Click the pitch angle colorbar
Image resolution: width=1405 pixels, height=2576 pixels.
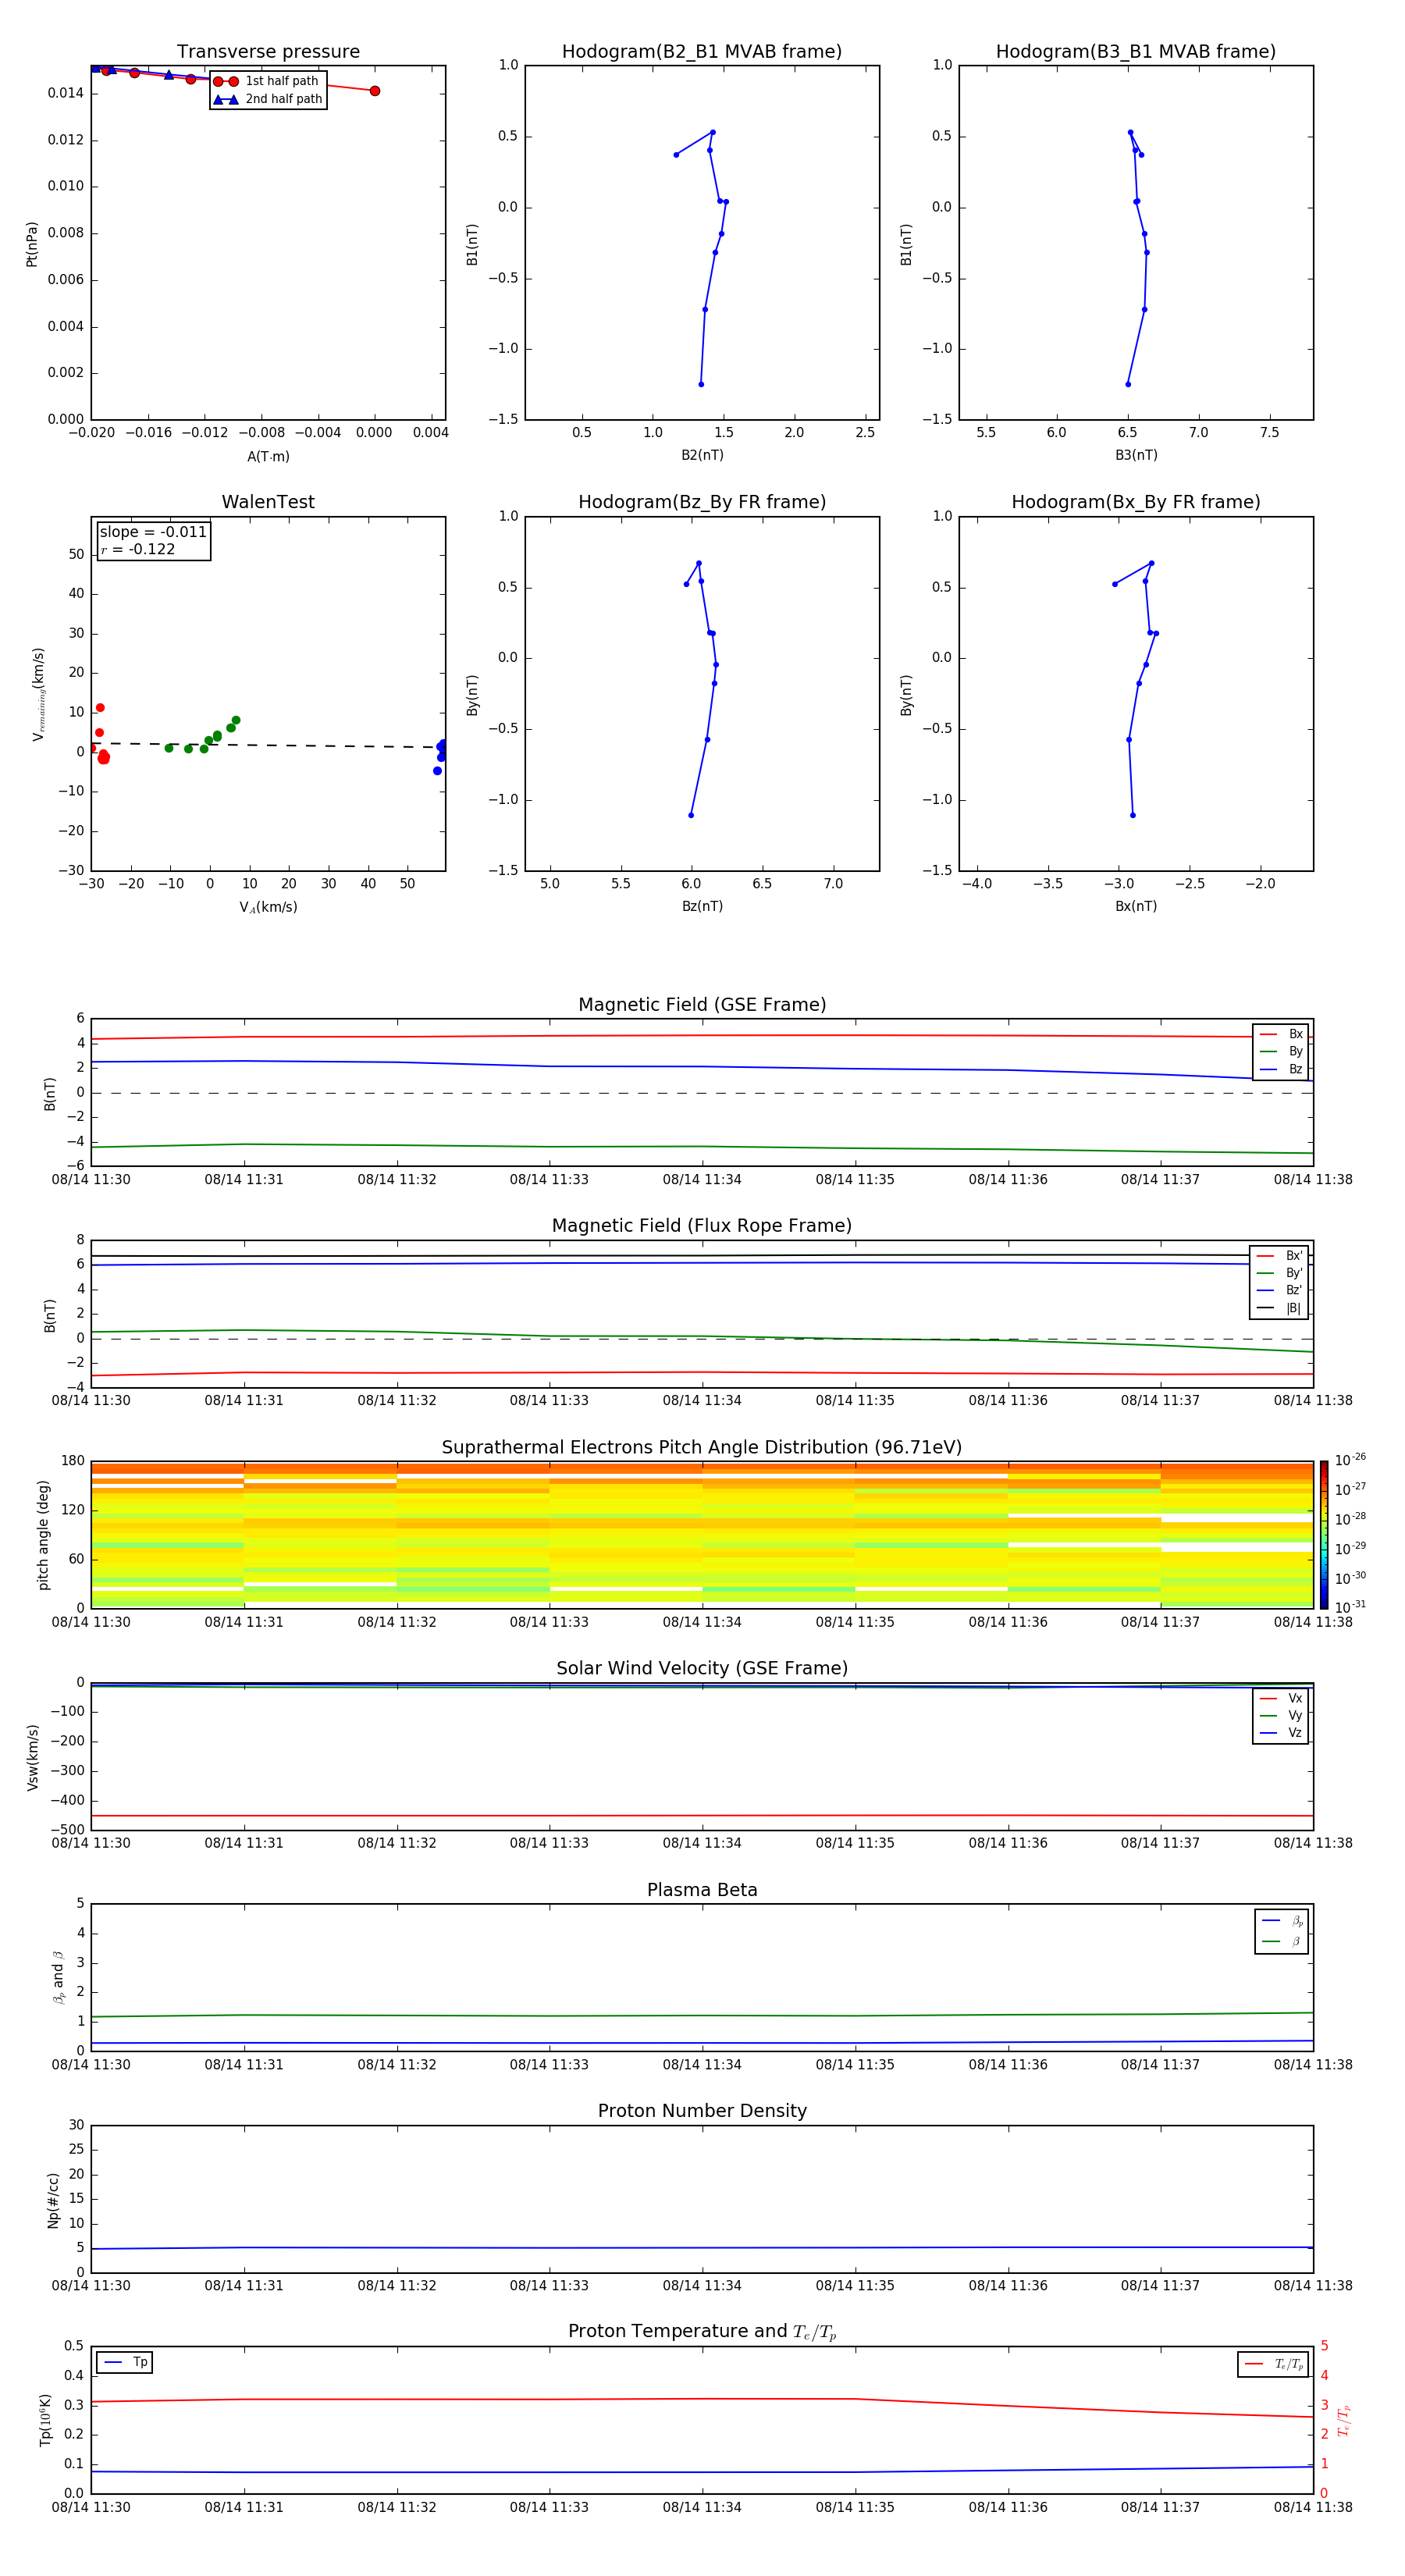click(x=1324, y=1534)
